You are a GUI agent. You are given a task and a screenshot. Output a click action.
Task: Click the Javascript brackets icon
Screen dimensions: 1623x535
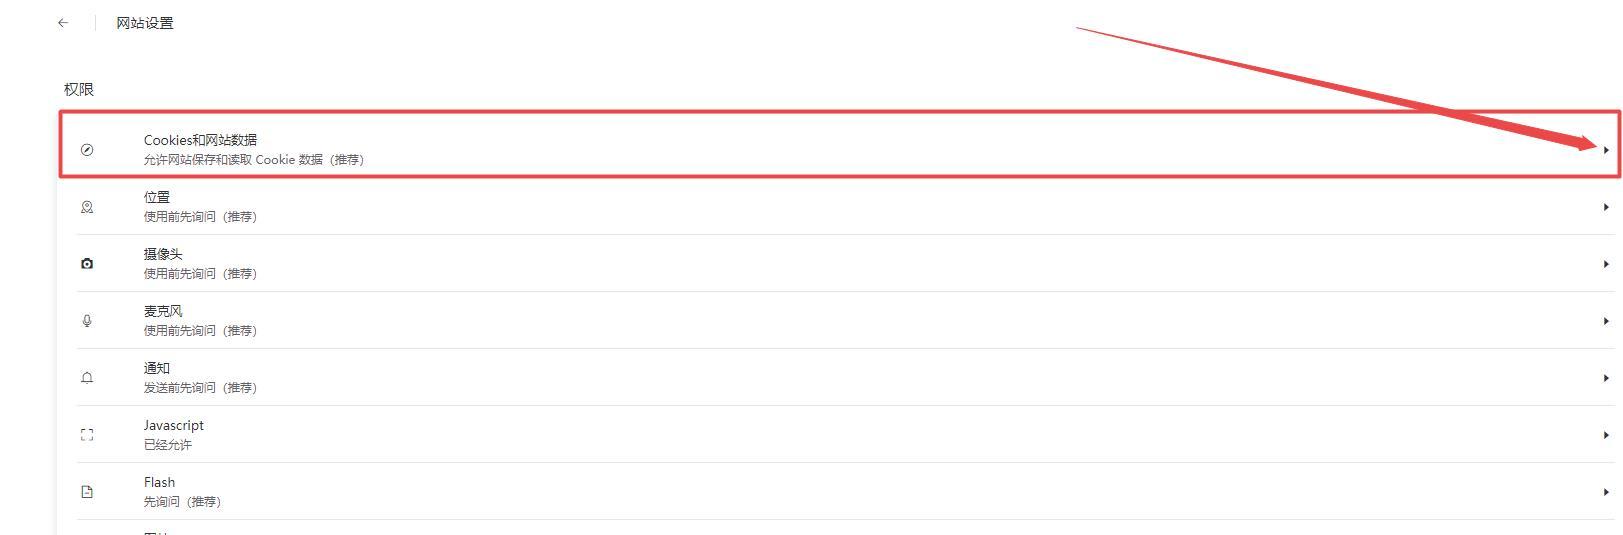click(87, 435)
